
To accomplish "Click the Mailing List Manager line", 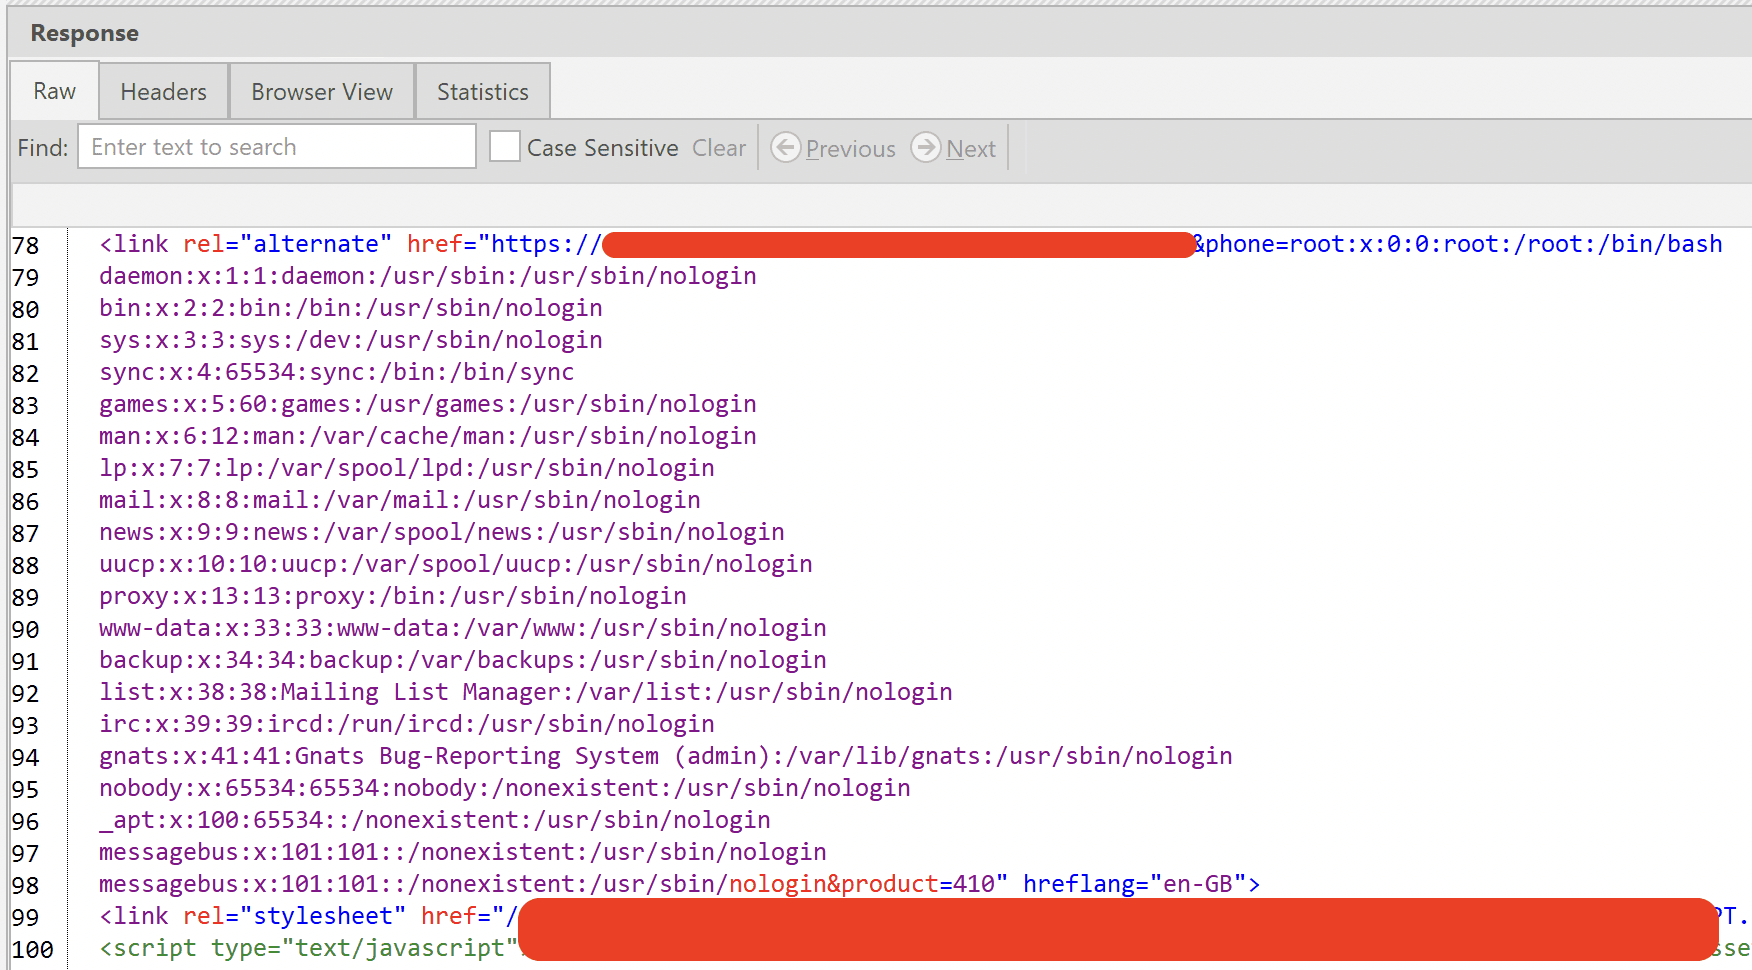I will tap(525, 692).
